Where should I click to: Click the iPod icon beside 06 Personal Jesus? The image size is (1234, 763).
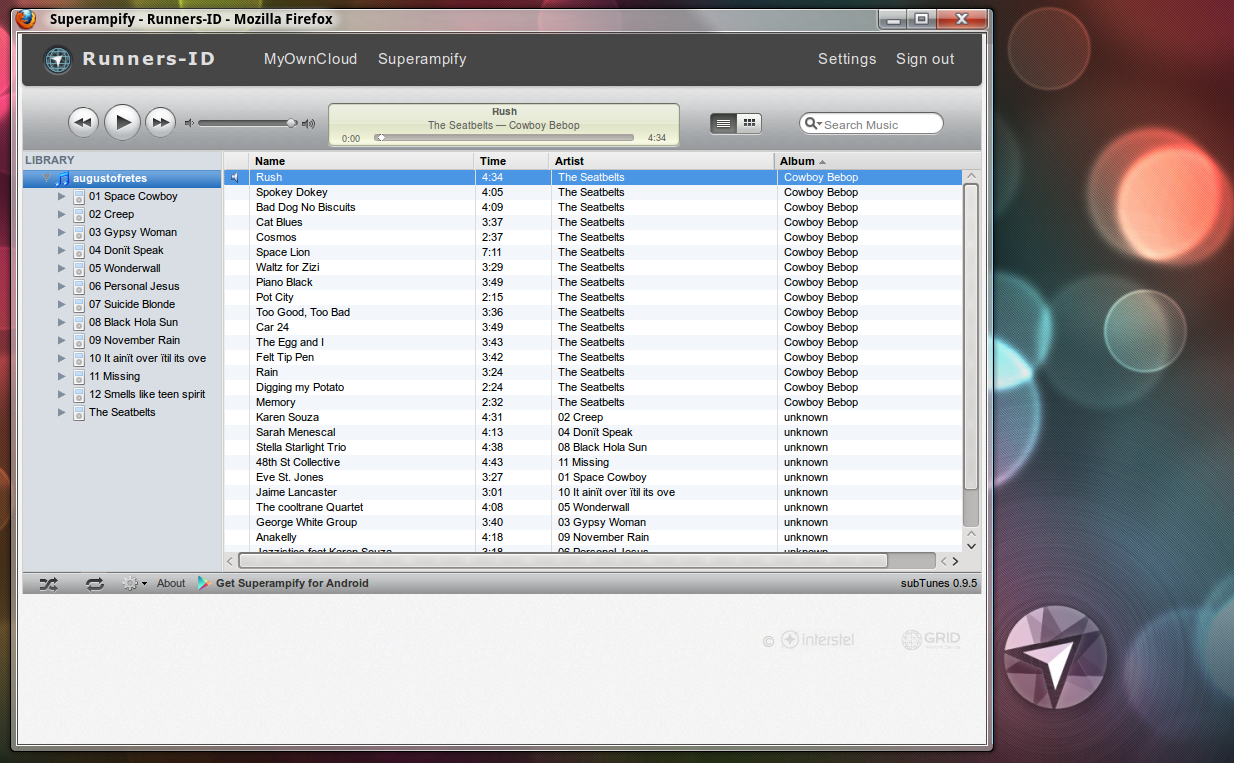pyautogui.click(x=79, y=287)
